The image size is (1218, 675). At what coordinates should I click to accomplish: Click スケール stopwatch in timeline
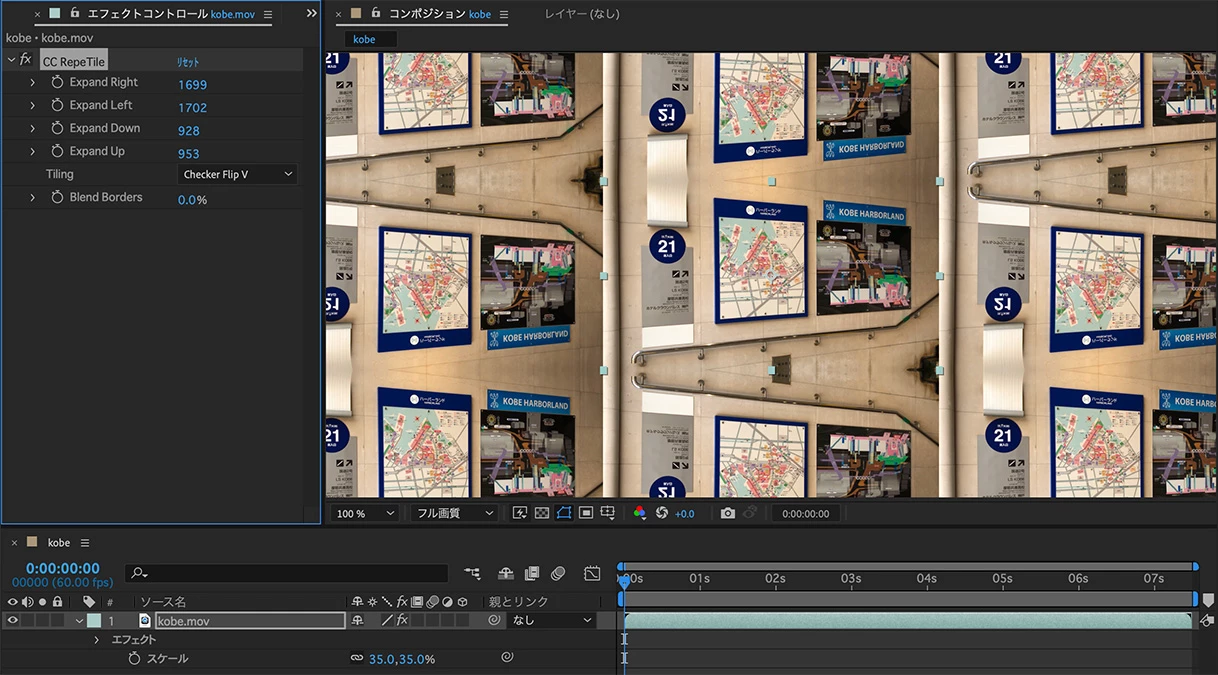[134, 659]
